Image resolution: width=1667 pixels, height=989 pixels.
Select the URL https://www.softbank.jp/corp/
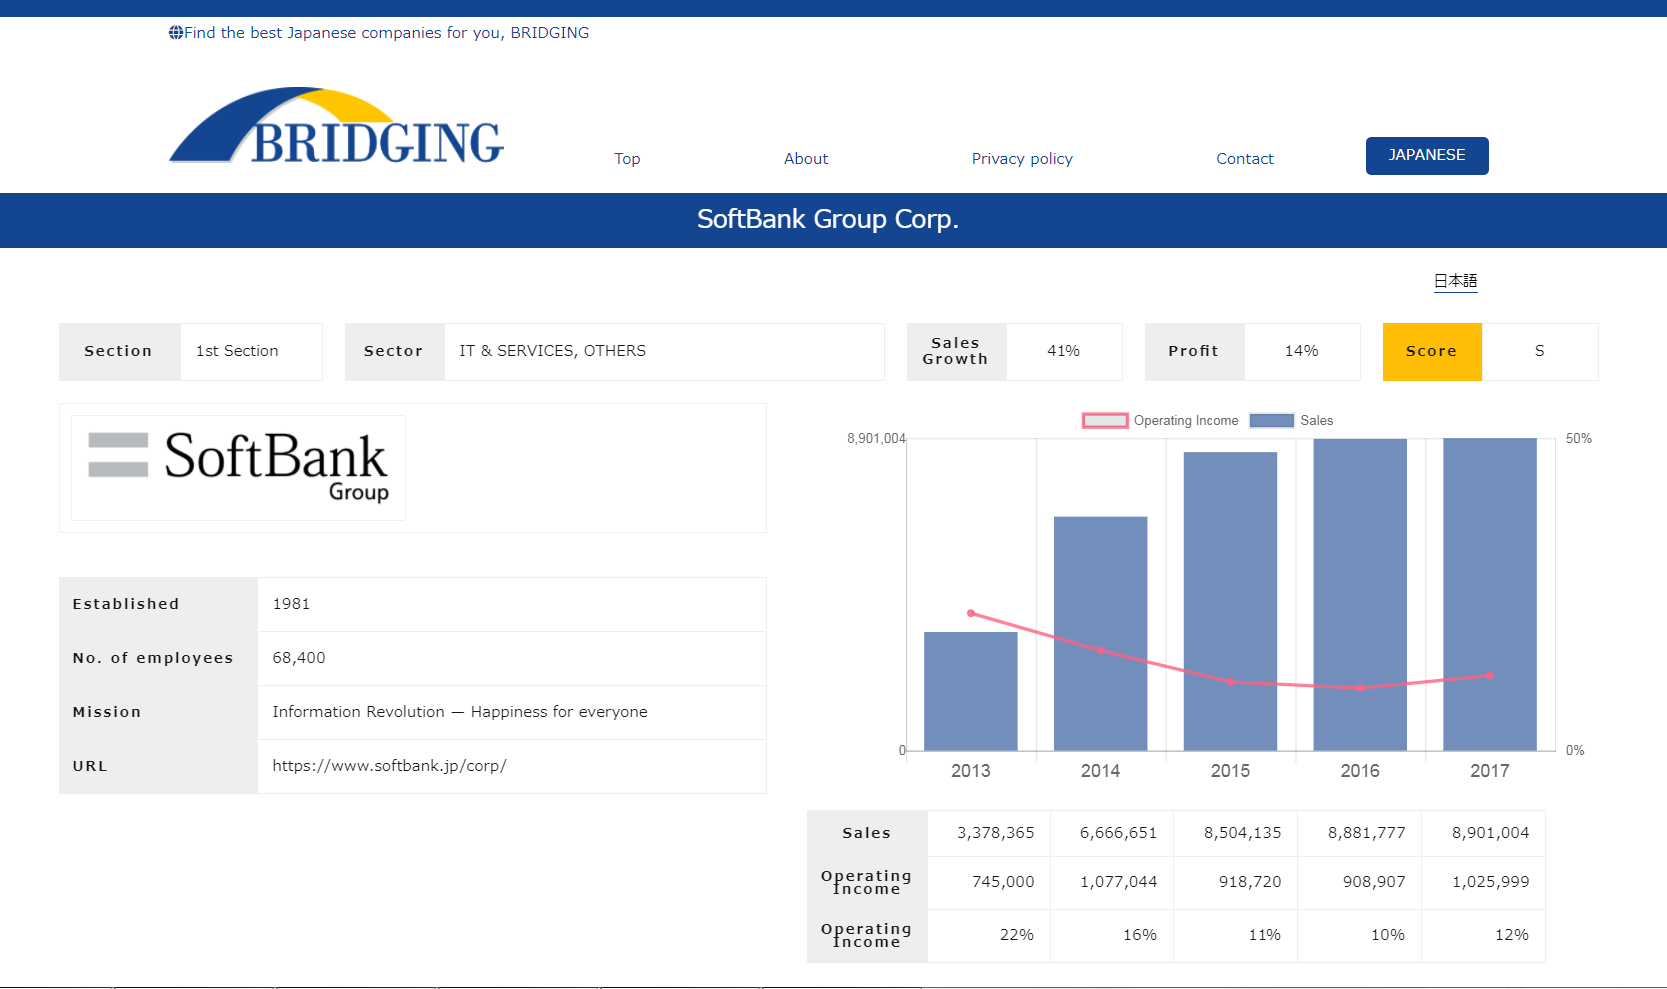pyautogui.click(x=389, y=766)
